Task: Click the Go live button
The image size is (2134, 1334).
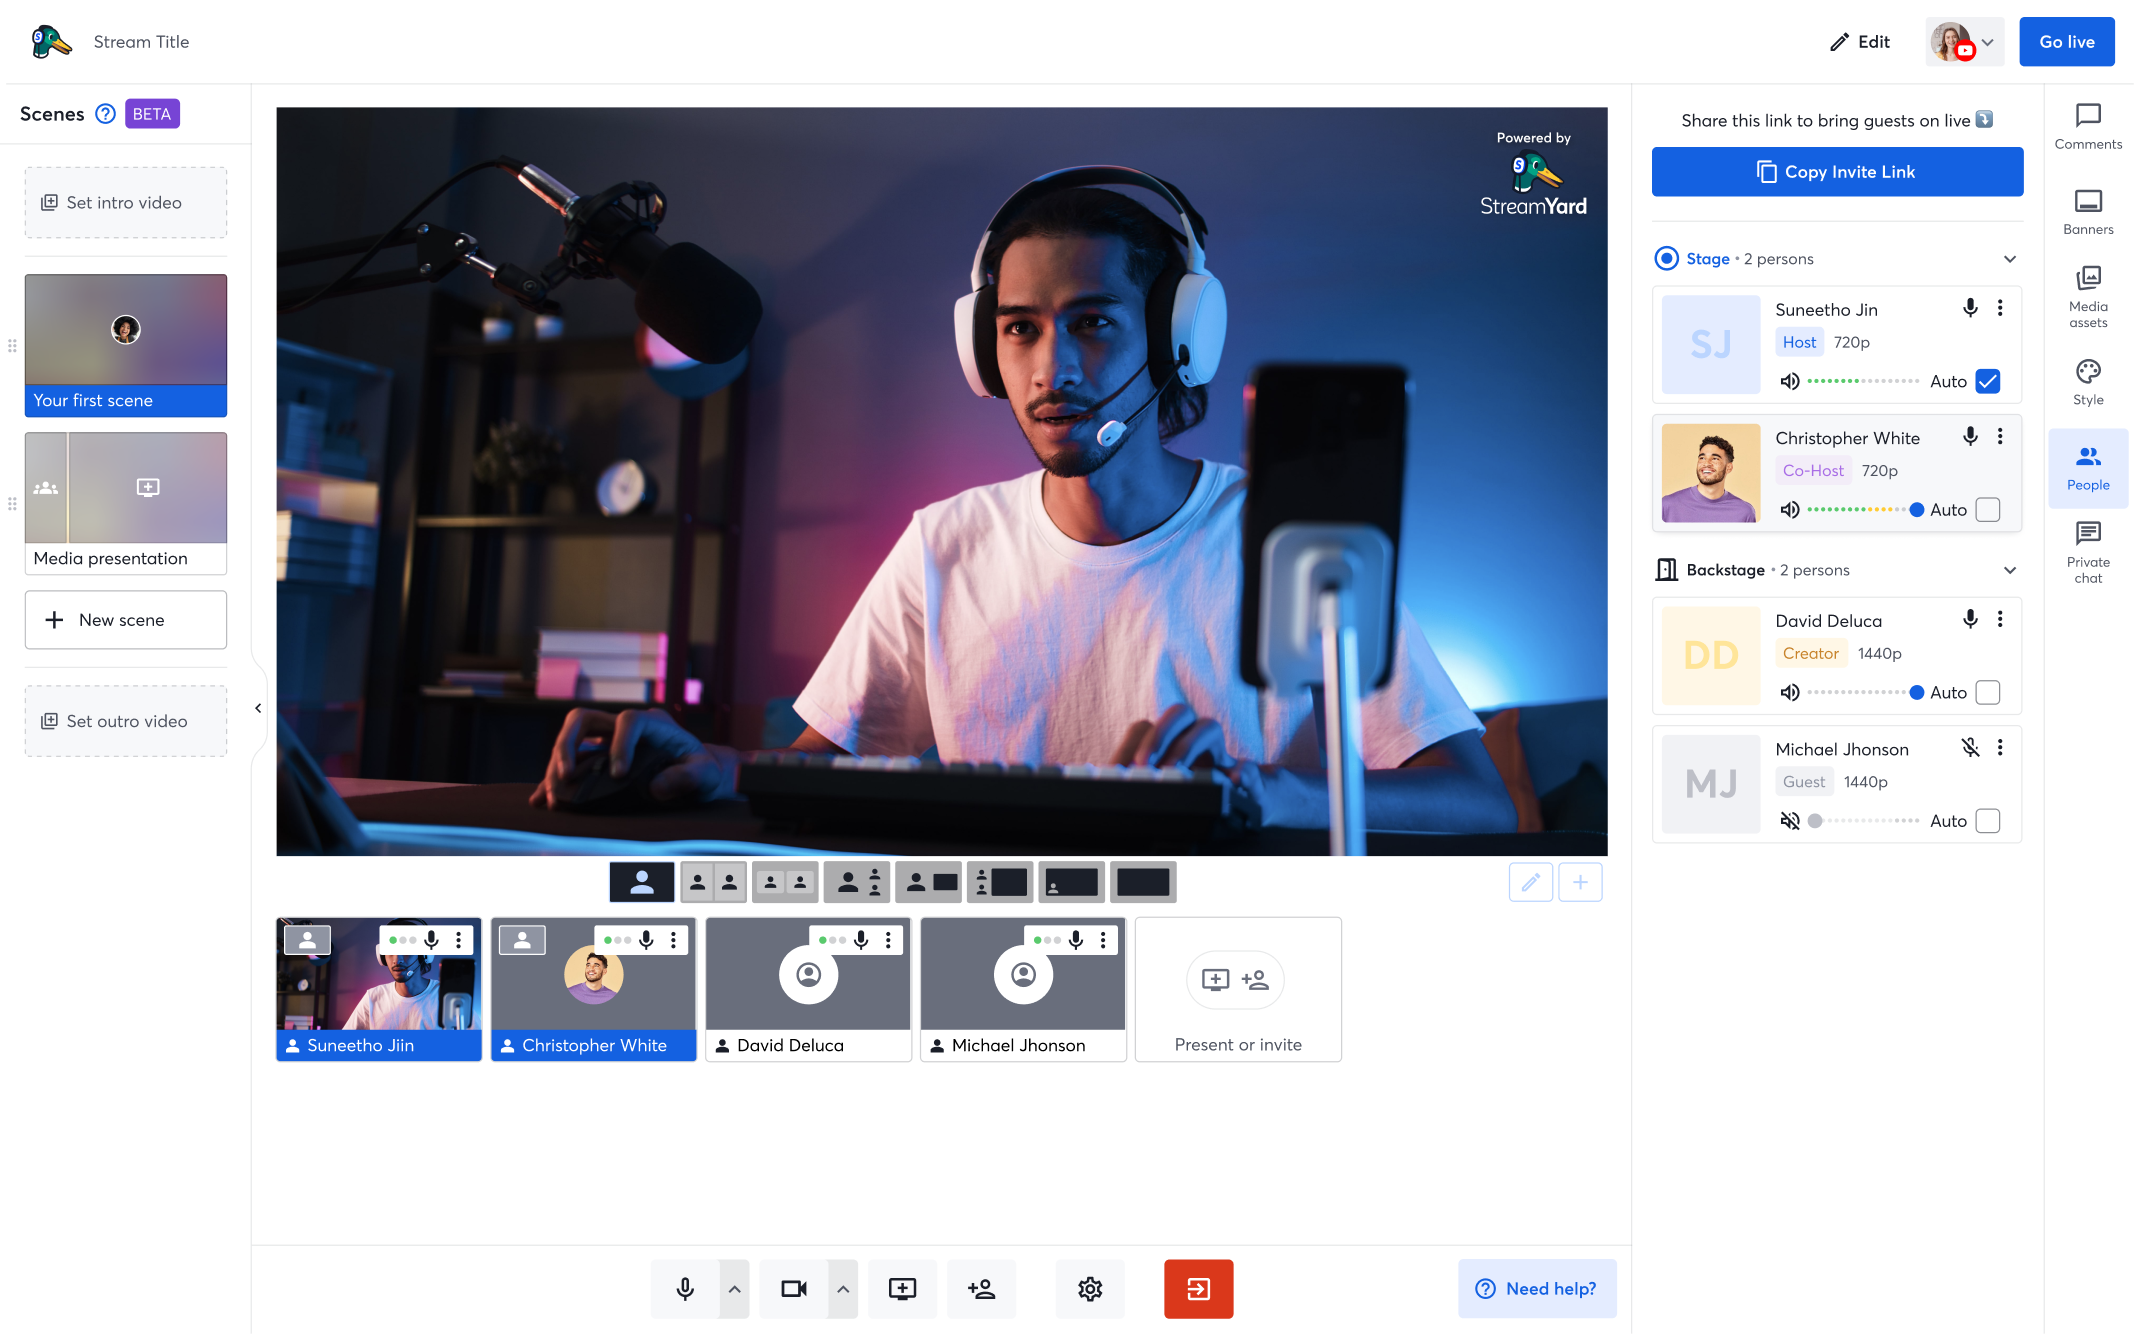Action: click(x=2066, y=41)
